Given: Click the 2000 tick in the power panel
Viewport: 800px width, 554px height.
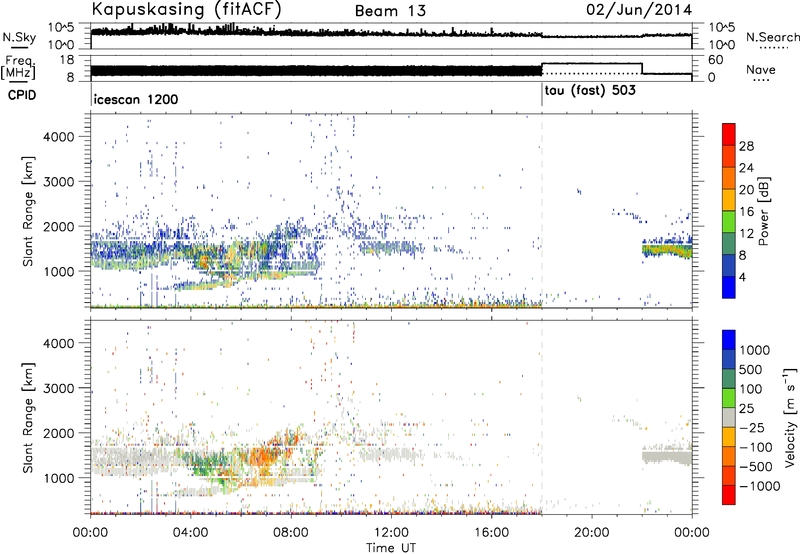Looking at the screenshot, I should coord(59,226).
